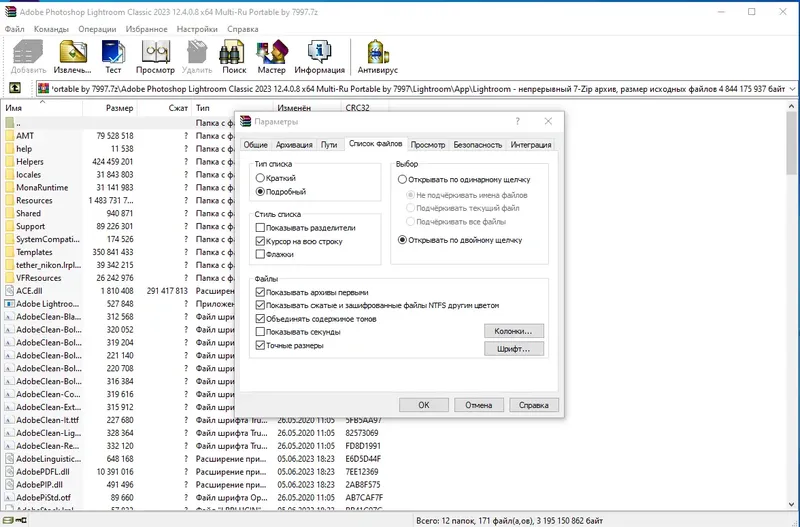Expand the archive path dropdown arrow
Screen dimensions: 800x527
coord(792,89)
